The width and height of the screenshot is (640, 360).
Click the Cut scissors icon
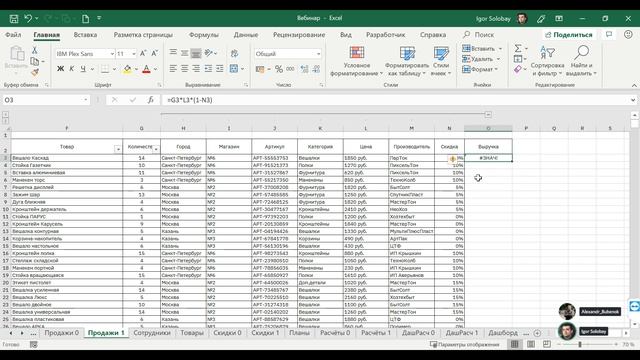(x=35, y=50)
